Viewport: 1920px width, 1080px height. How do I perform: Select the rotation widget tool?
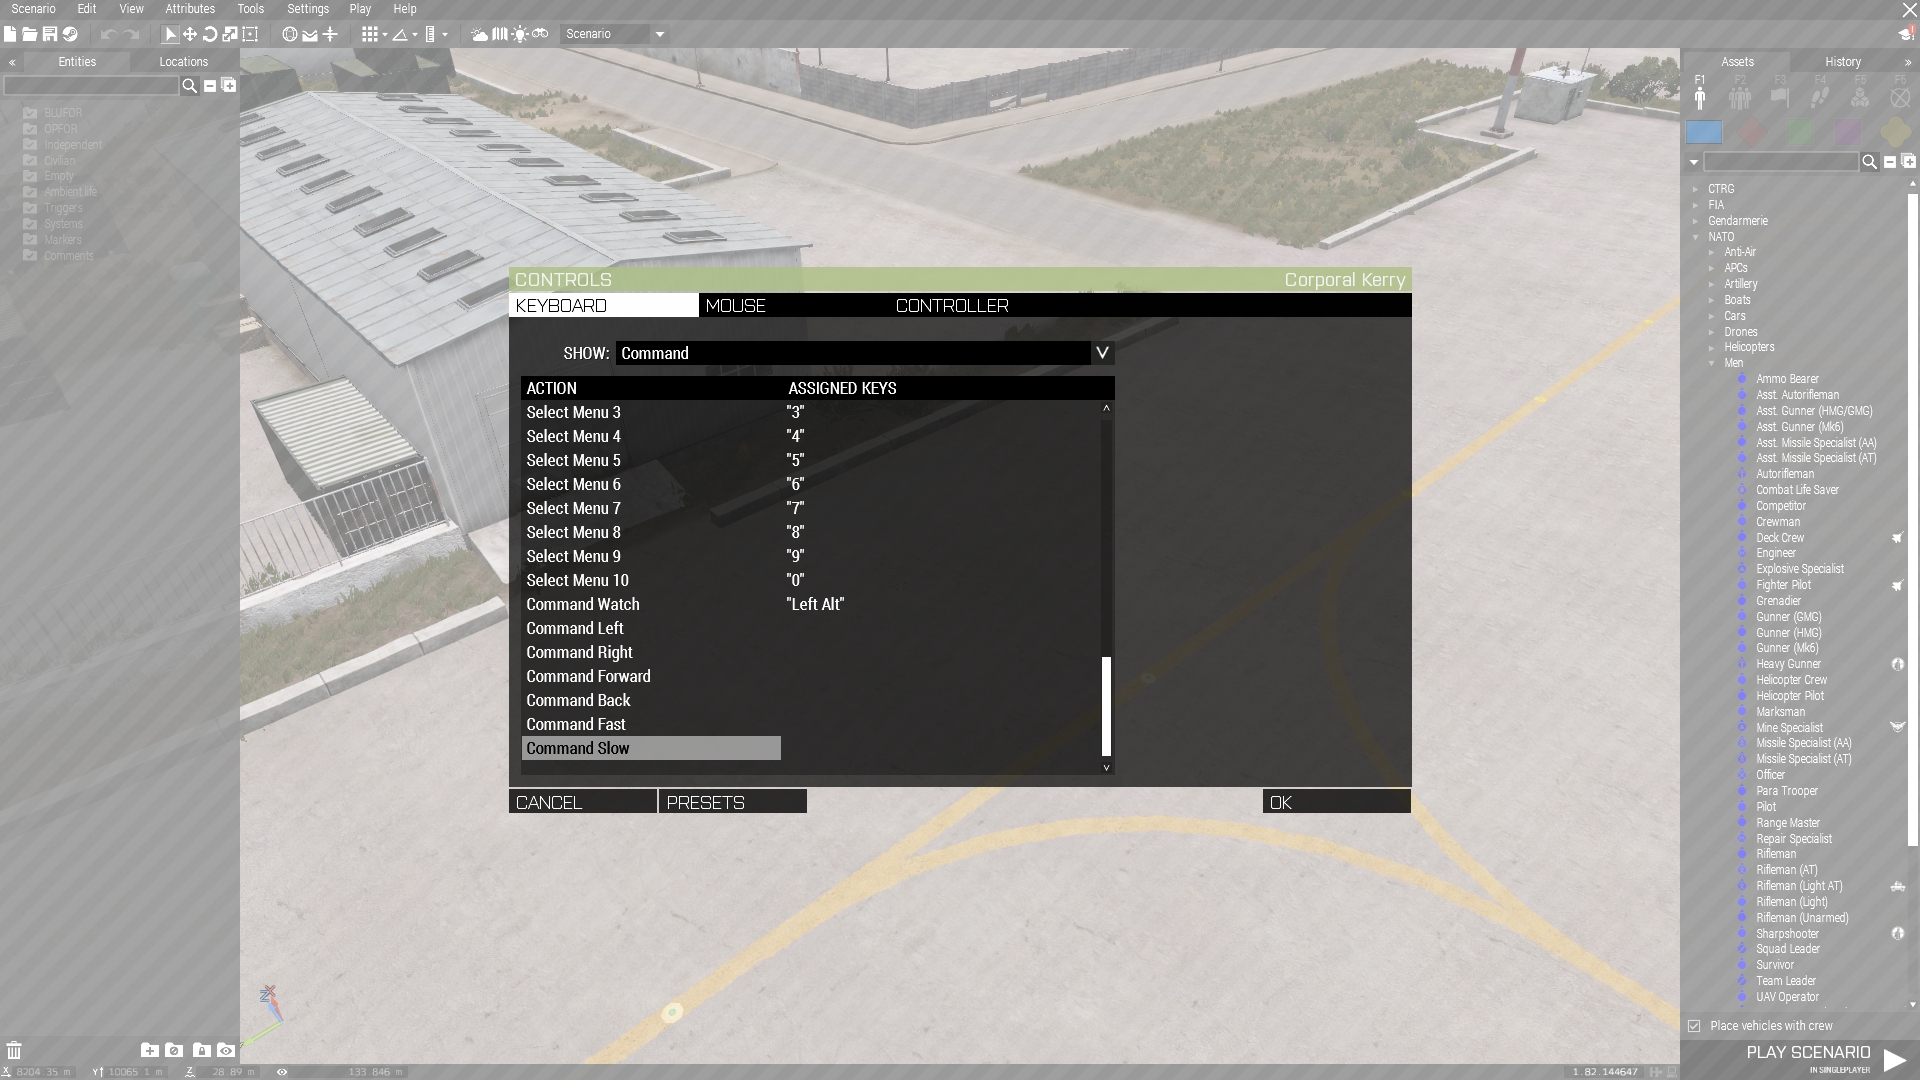(210, 34)
